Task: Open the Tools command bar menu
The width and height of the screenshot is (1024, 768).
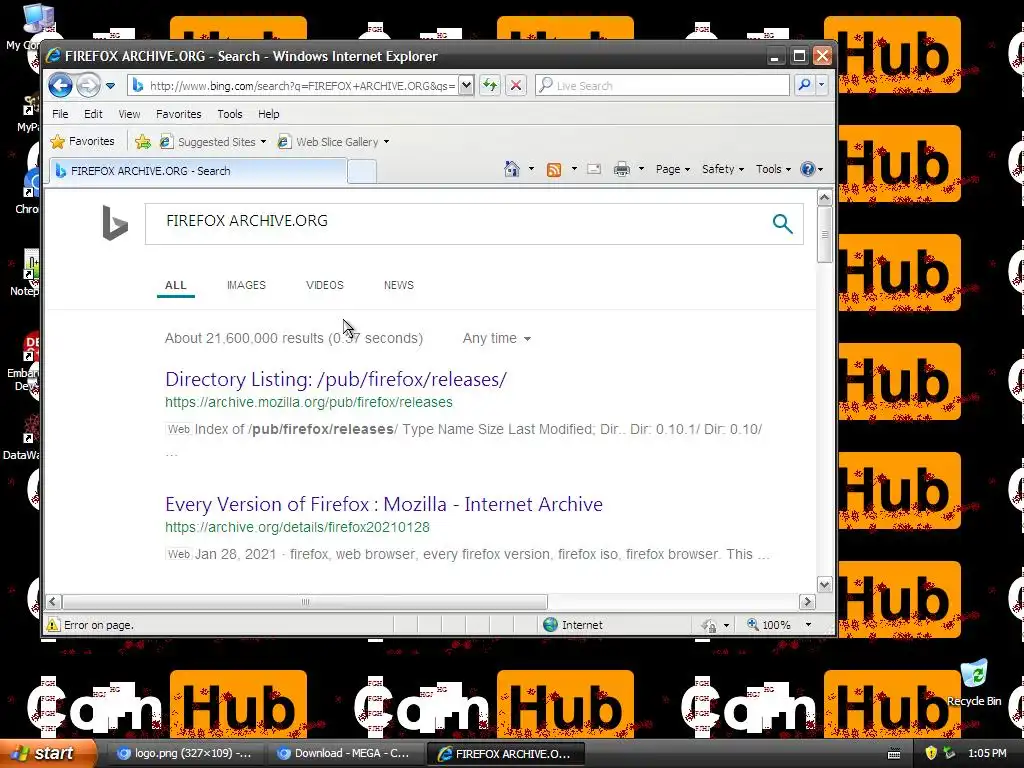Action: pyautogui.click(x=773, y=169)
